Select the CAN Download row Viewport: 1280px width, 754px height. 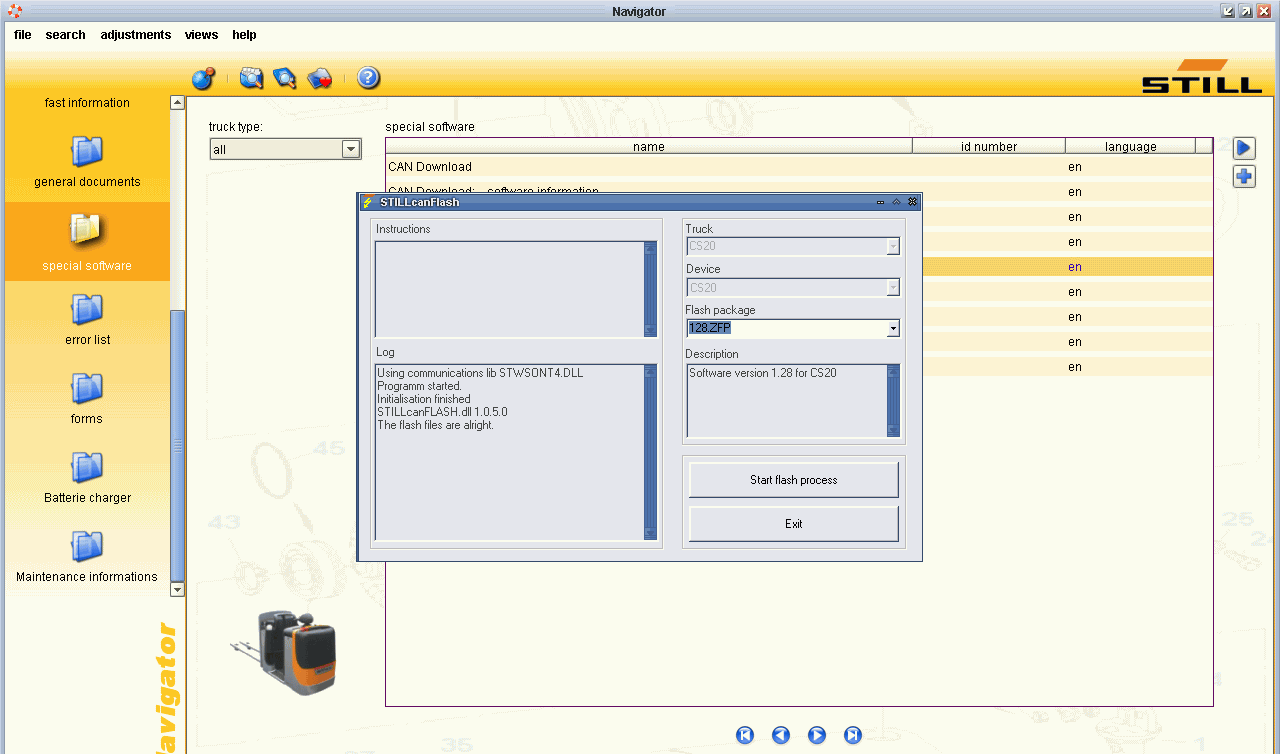tap(799, 167)
